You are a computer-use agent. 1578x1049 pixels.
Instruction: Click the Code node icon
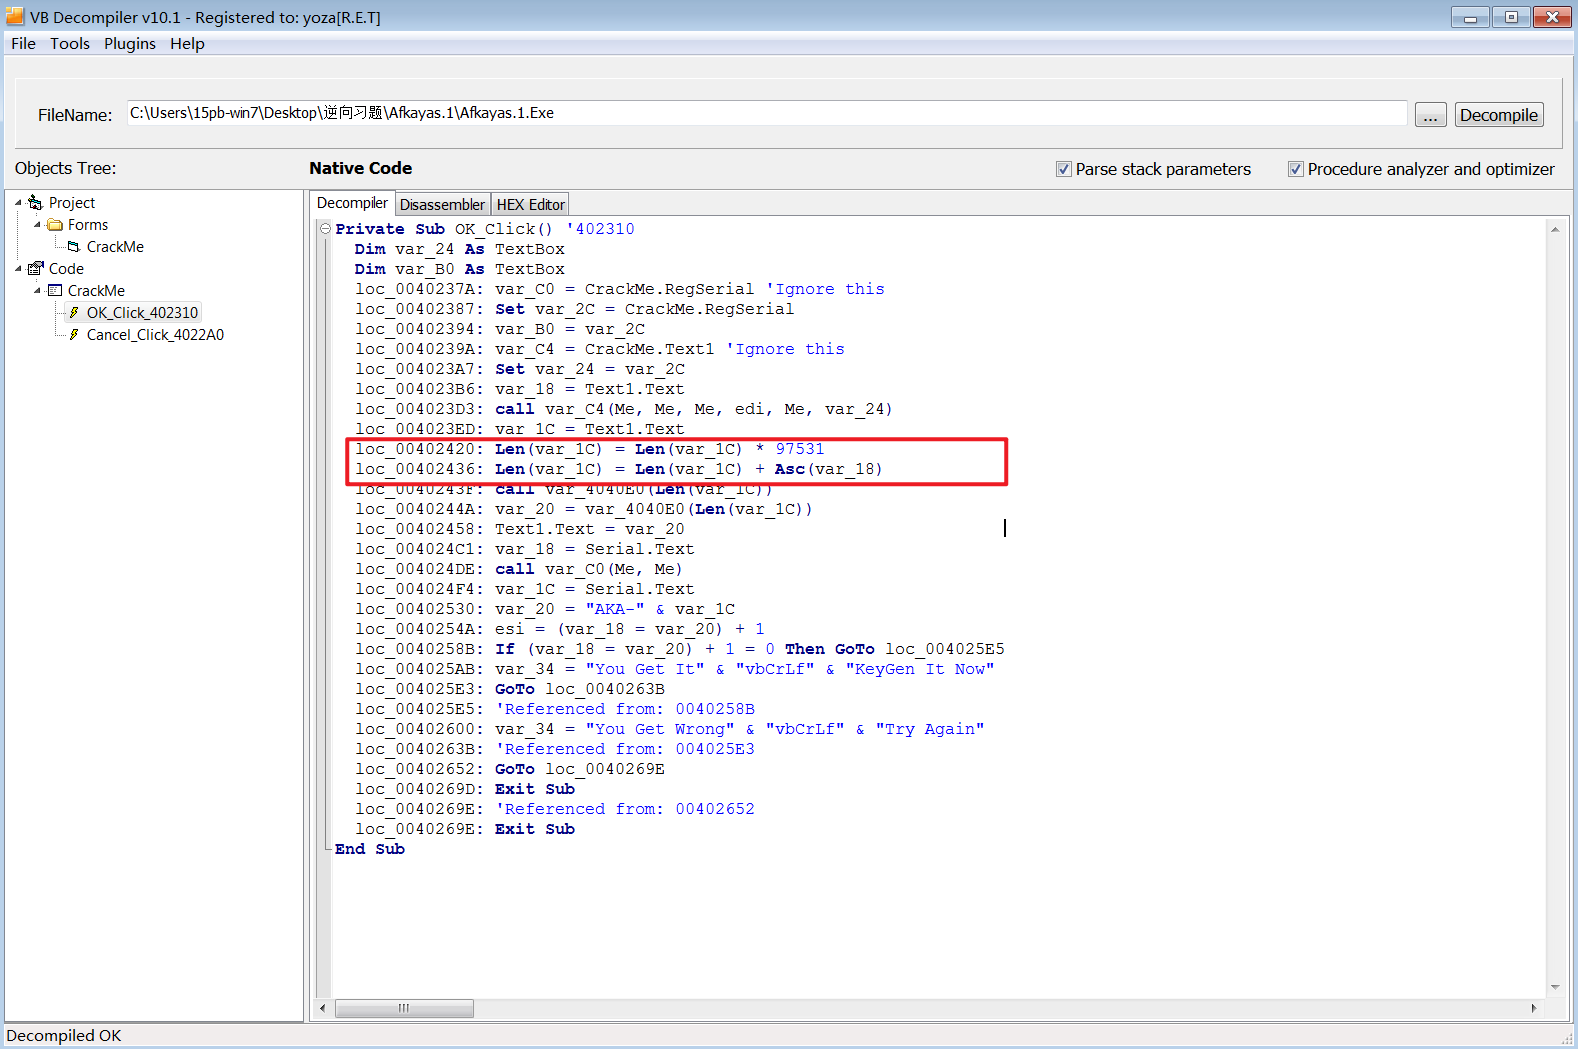point(35,269)
